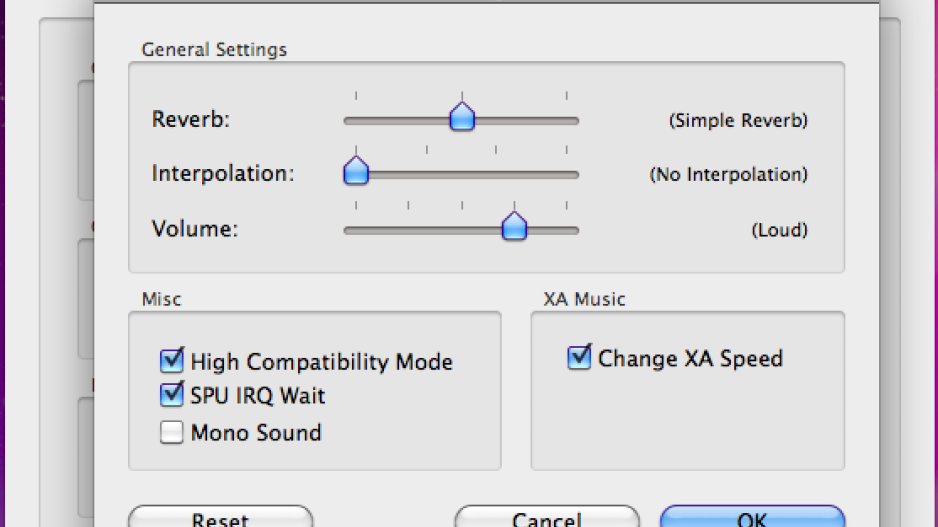Click the (Simple Reverb) value label

coord(738,121)
